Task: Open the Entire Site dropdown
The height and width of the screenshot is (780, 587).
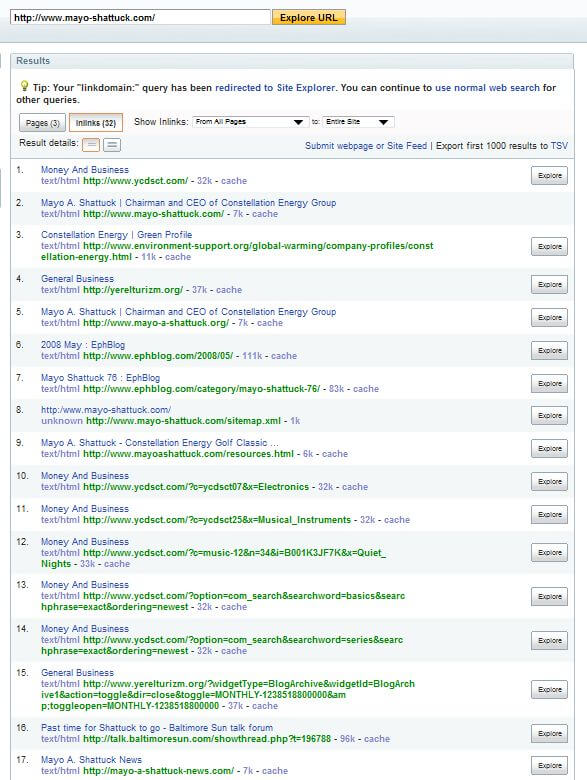Action: (358, 122)
